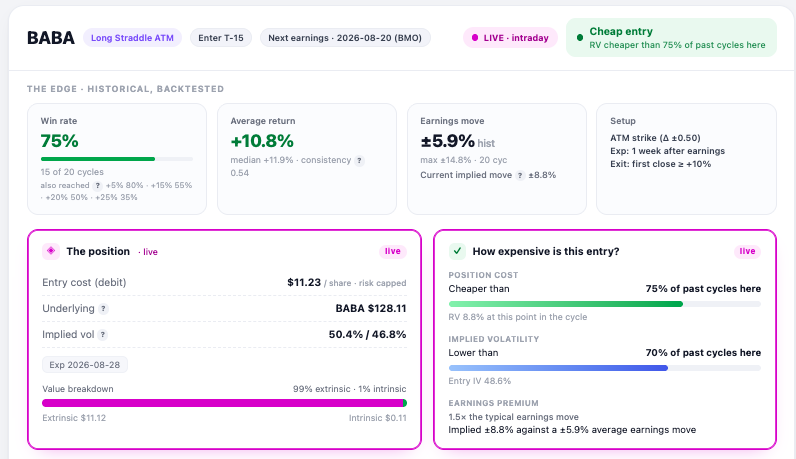796x459 pixels.
Task: Click the help icon beside Underlying
Action: pyautogui.click(x=103, y=309)
